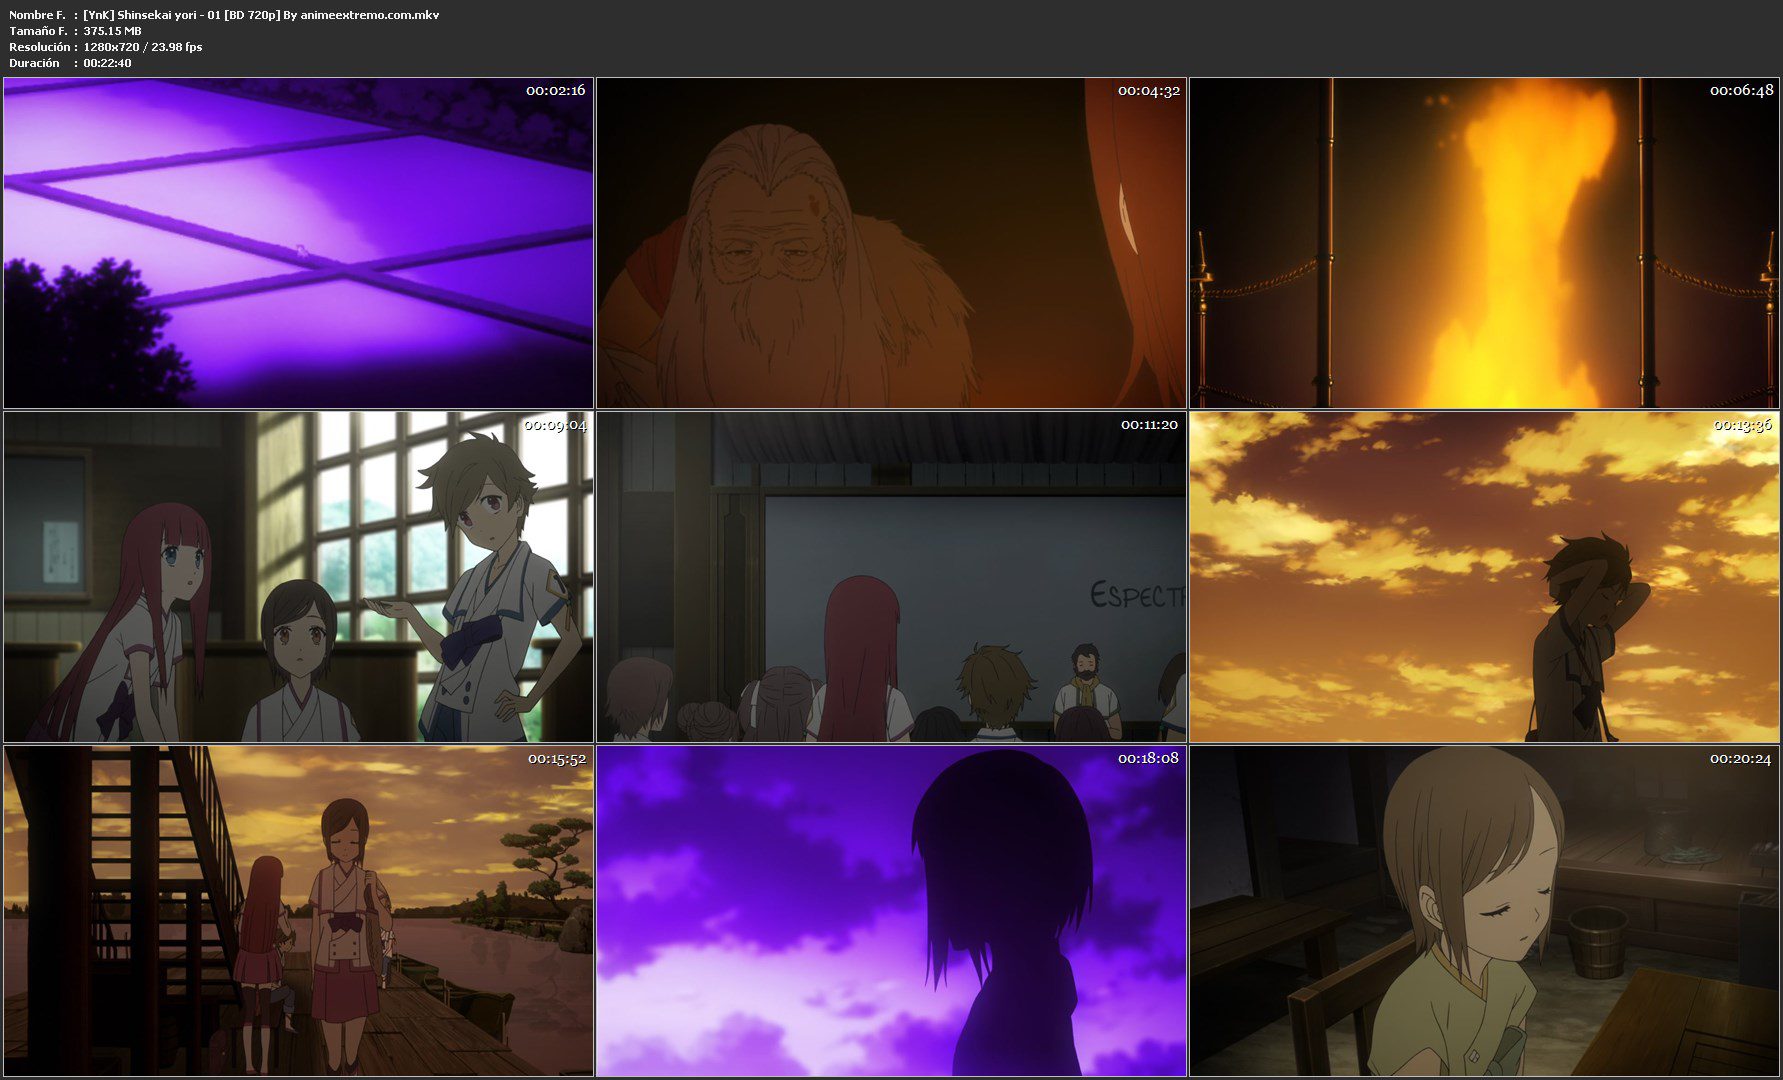Image resolution: width=1783 pixels, height=1080 pixels.
Task: Select the purple sky silhouette thumbnail
Action: coord(891,910)
